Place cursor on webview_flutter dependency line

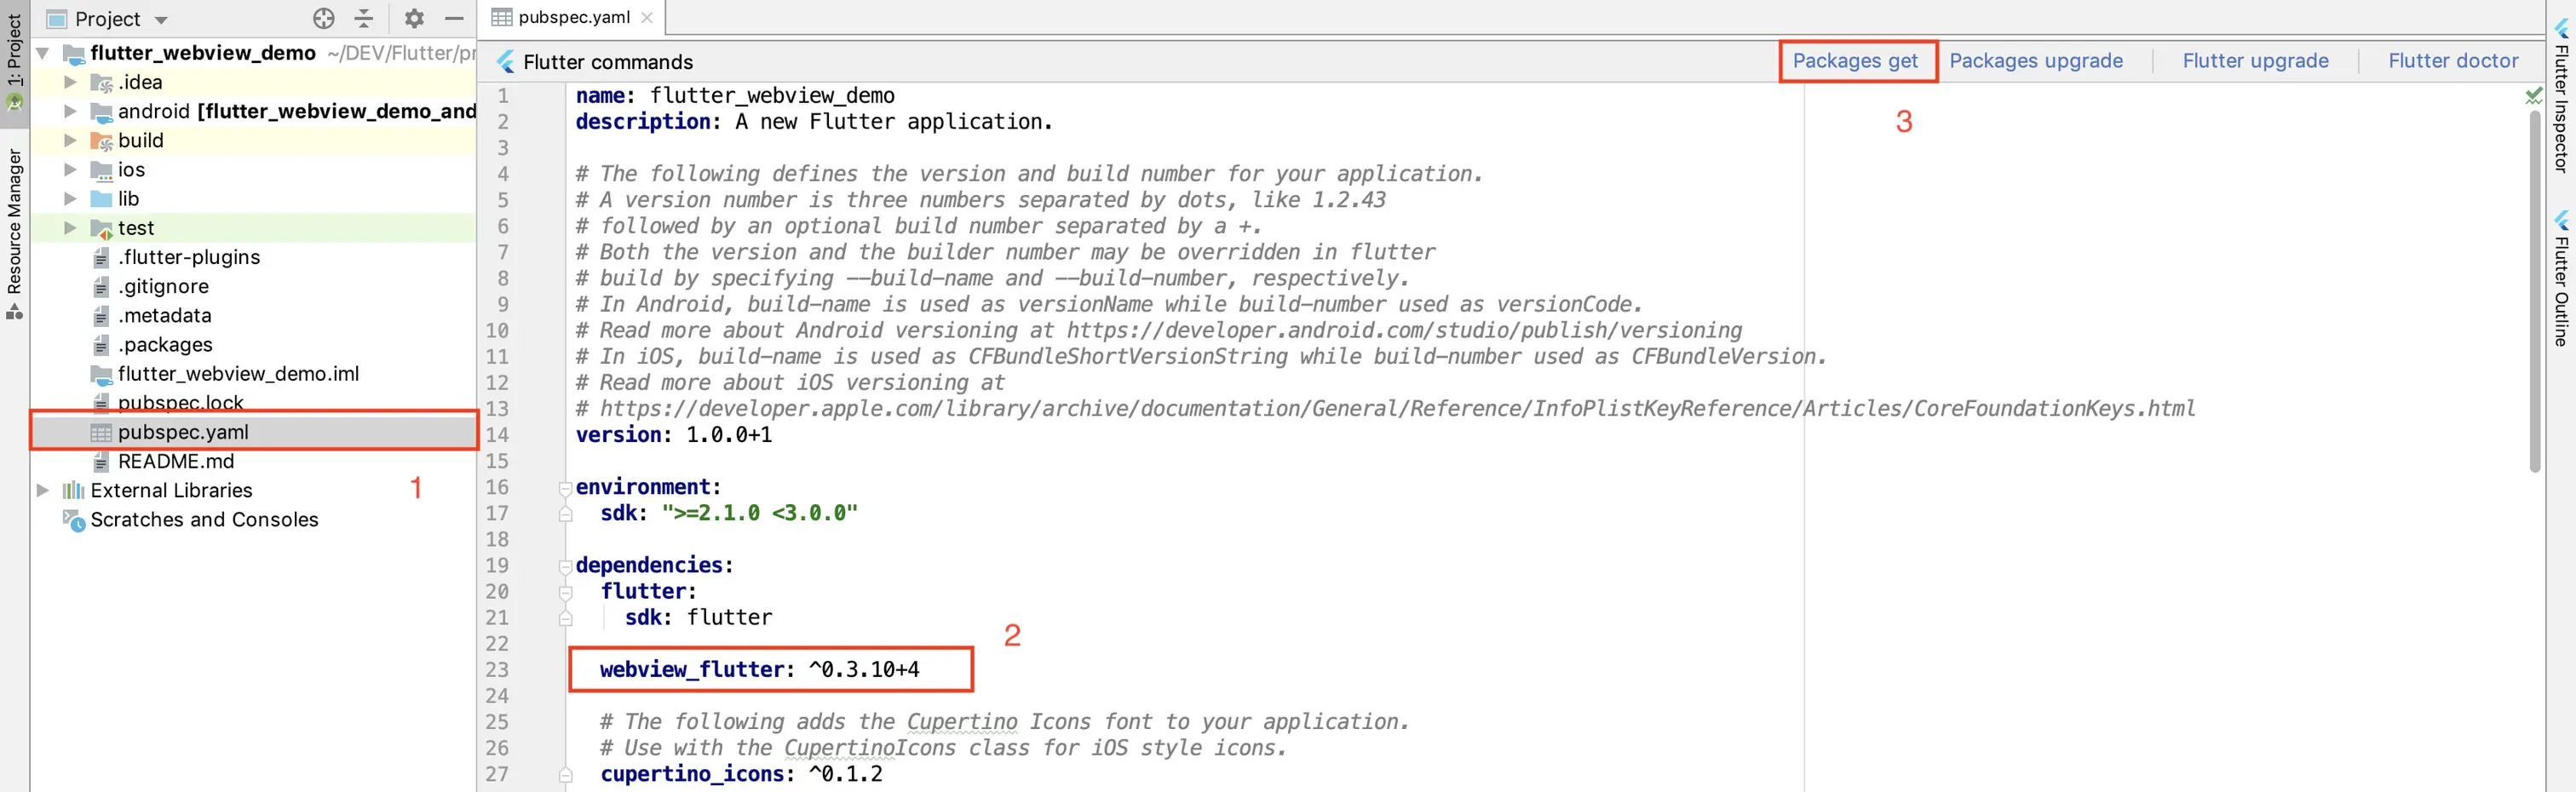[759, 669]
